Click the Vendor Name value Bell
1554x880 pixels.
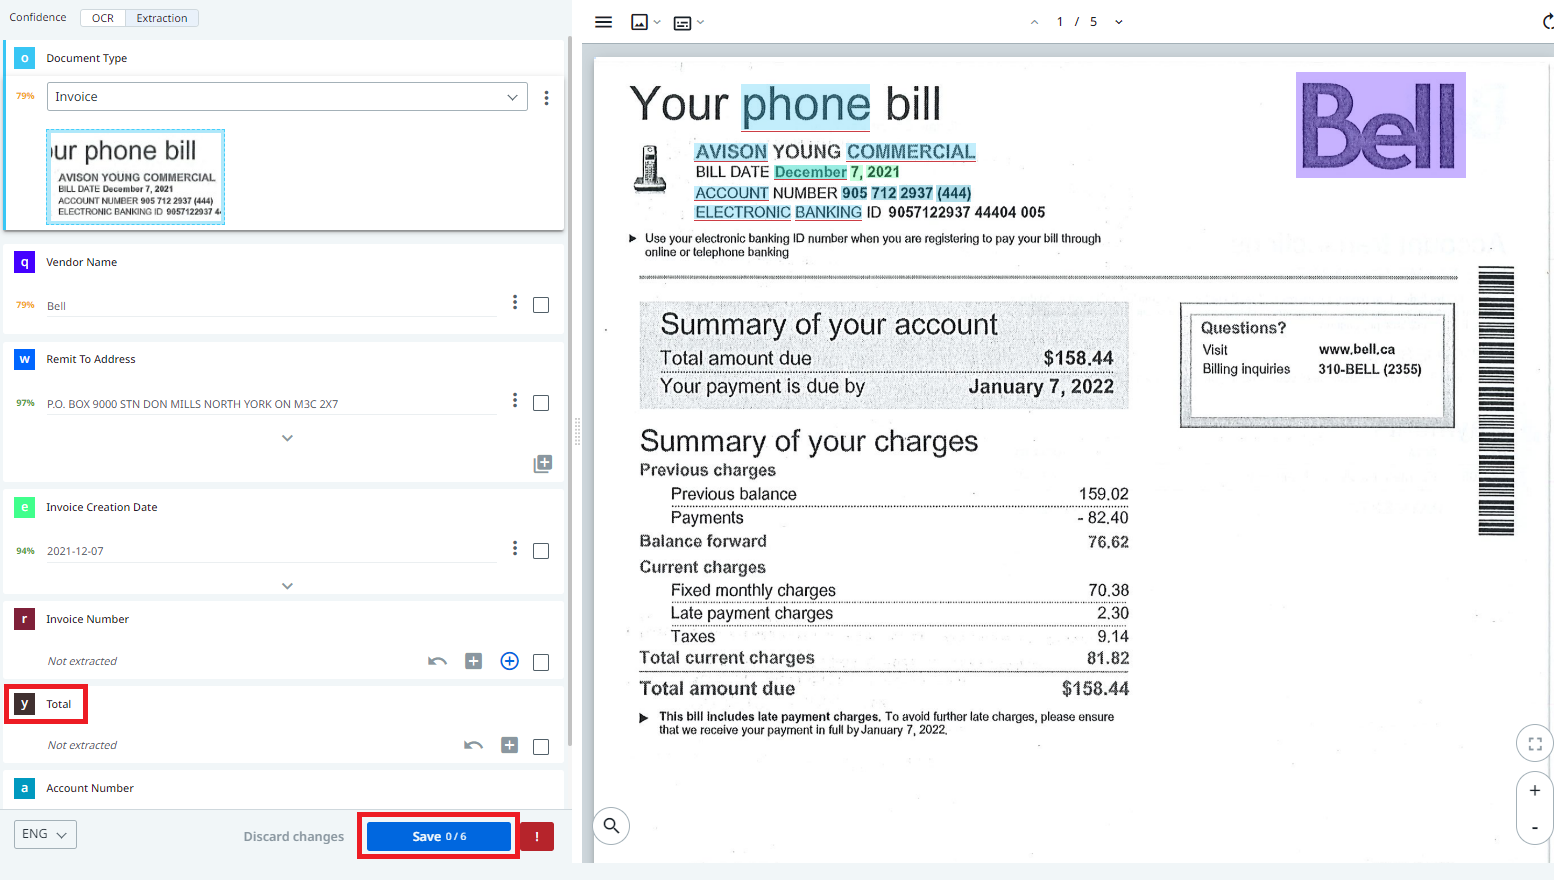click(x=271, y=306)
